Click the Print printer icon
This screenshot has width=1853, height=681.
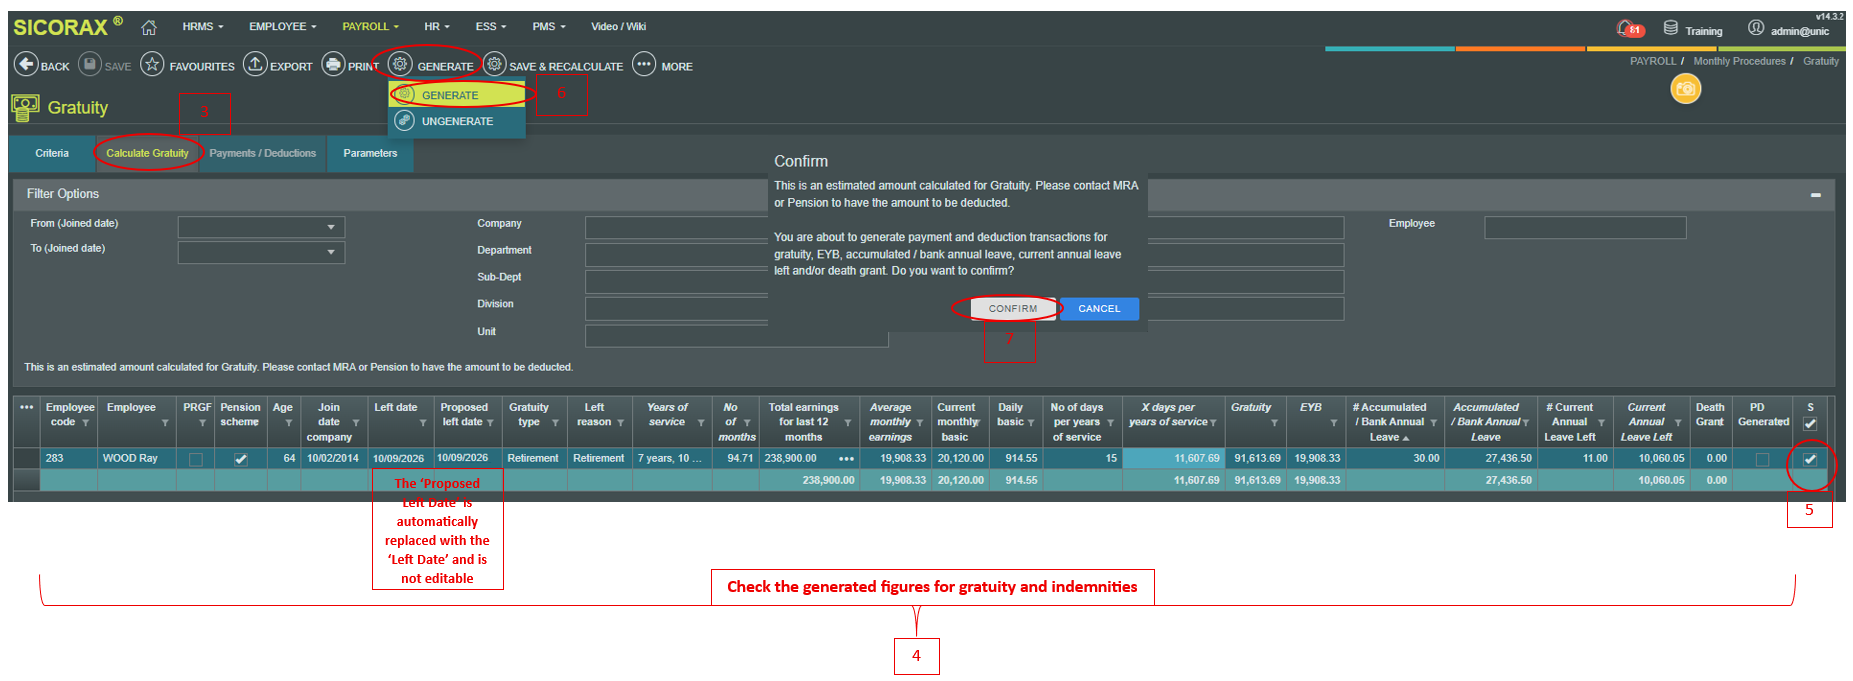coord(333,65)
